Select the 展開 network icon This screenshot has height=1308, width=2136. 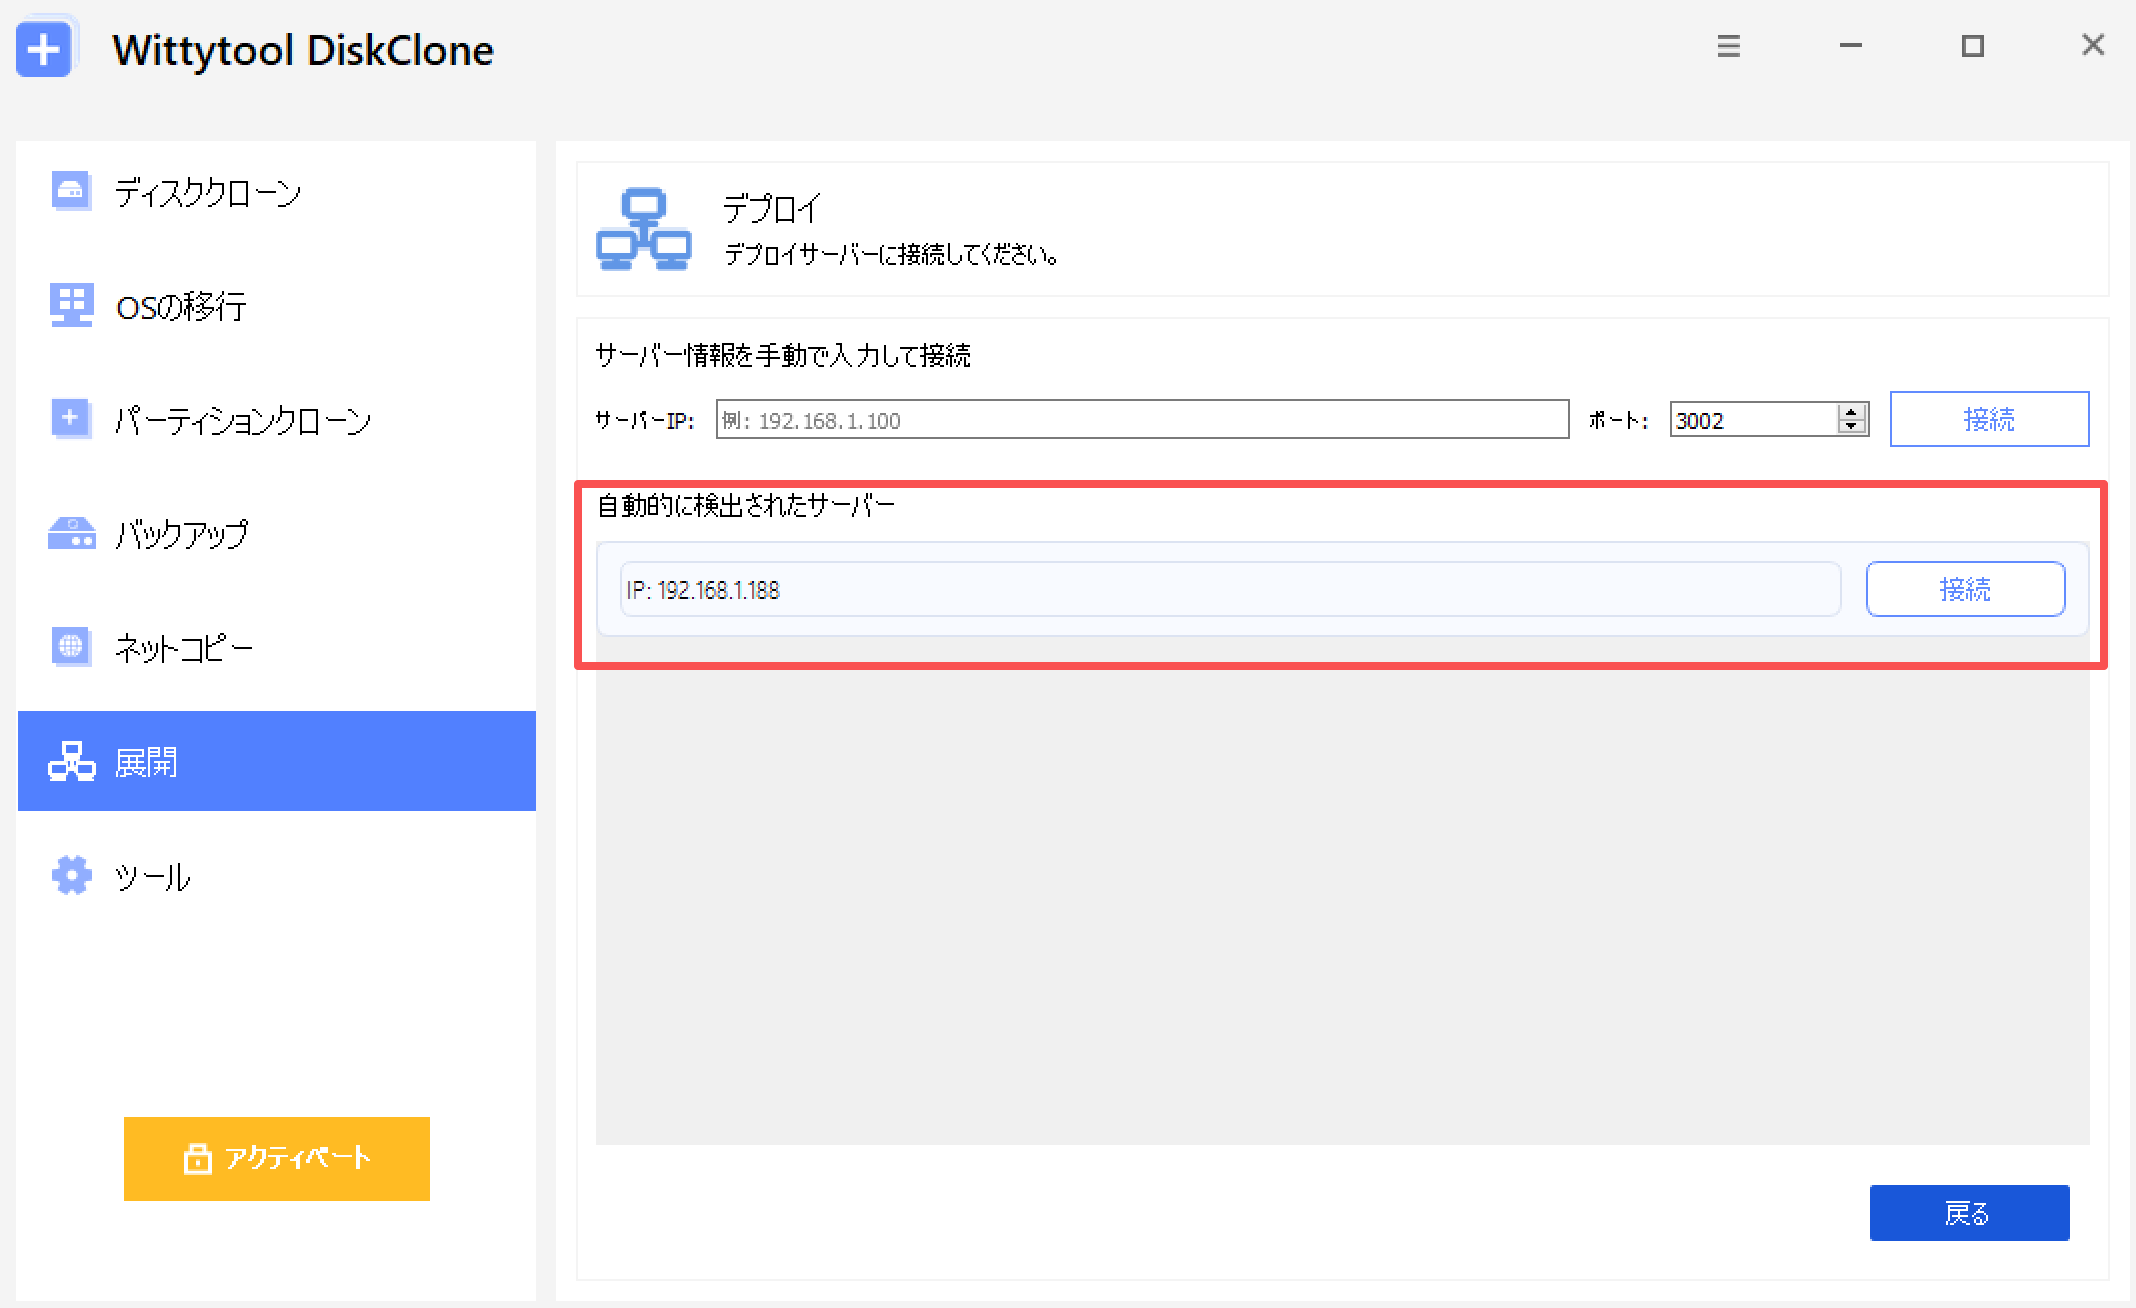(72, 761)
